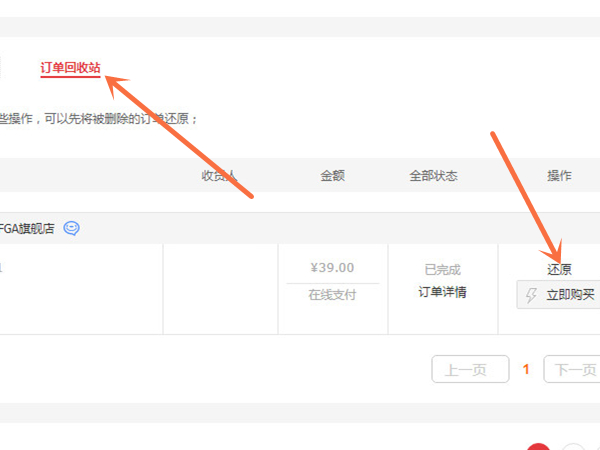Click the 已完成 order status text
This screenshot has width=600, height=450.
coord(442,270)
